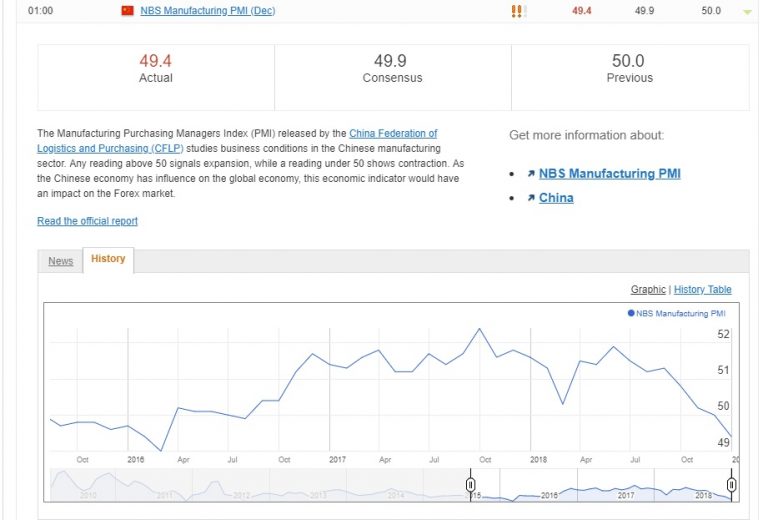This screenshot has width=768, height=520.
Task: Switch to the News tab
Action: [x=61, y=261]
